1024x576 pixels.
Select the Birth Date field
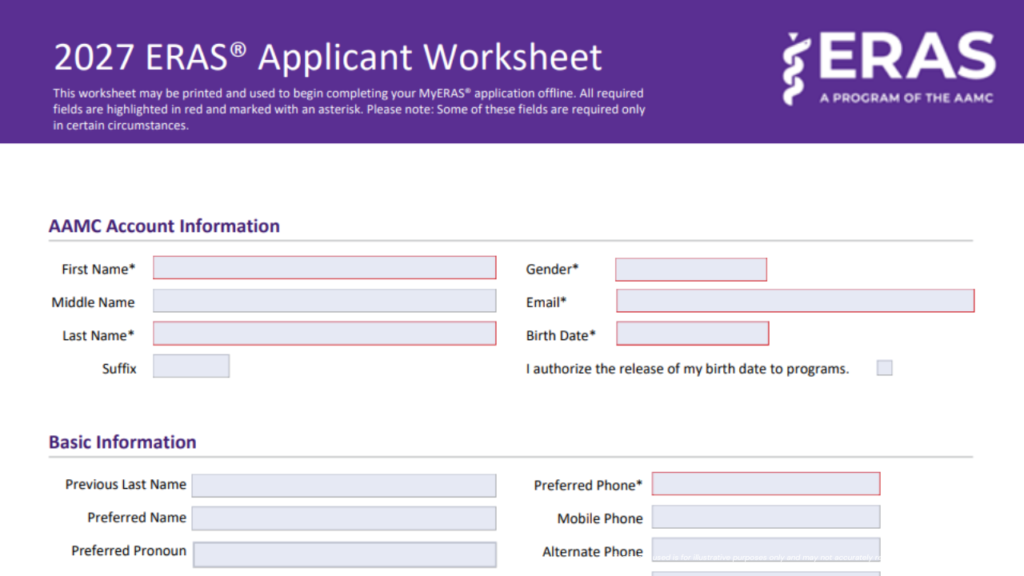click(x=692, y=334)
